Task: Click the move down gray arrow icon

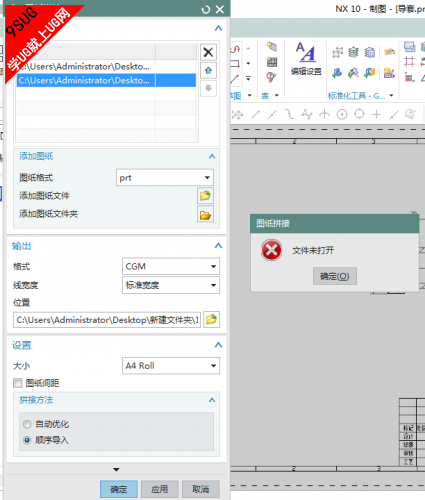Action: 208,88
